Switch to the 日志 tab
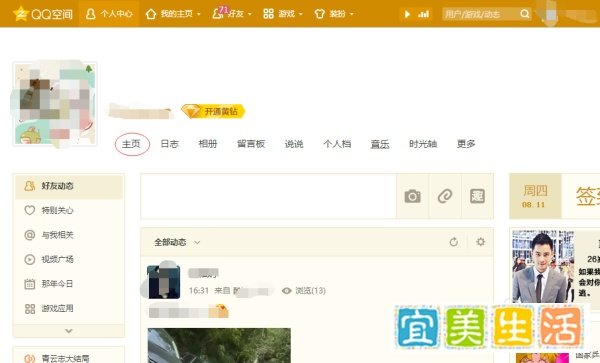 170,144
